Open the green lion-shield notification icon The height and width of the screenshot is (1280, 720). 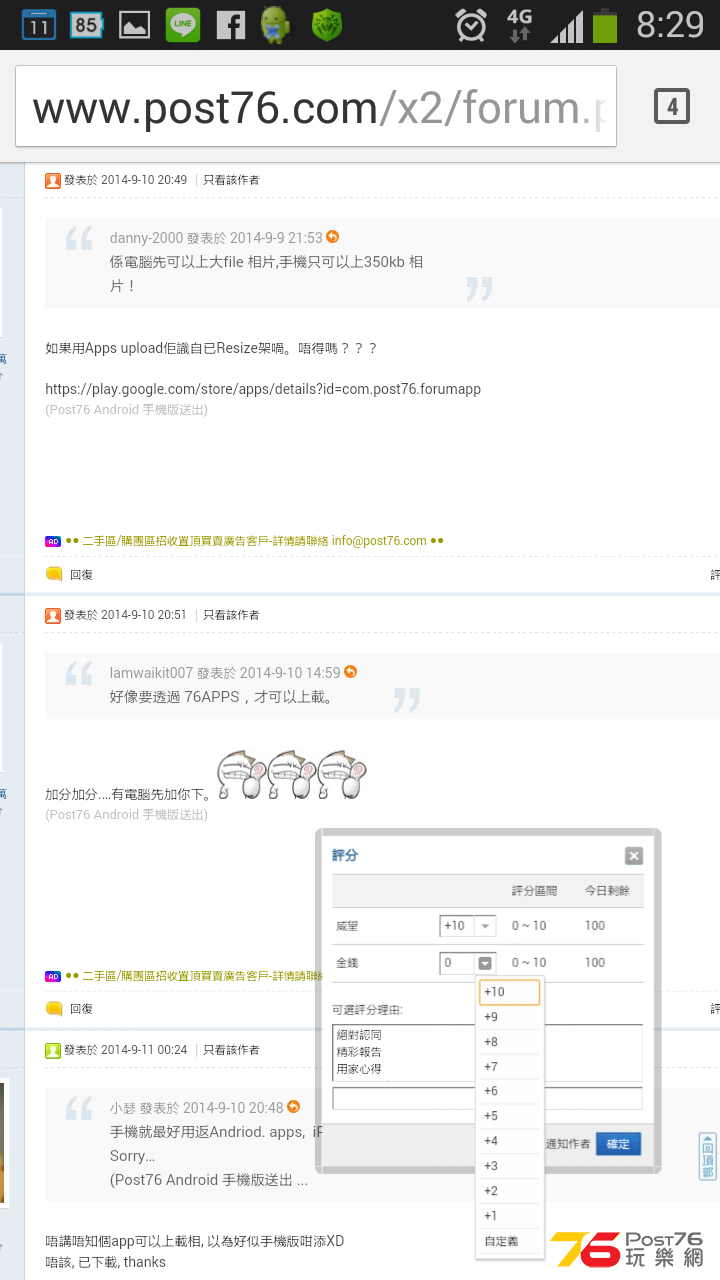point(327,24)
